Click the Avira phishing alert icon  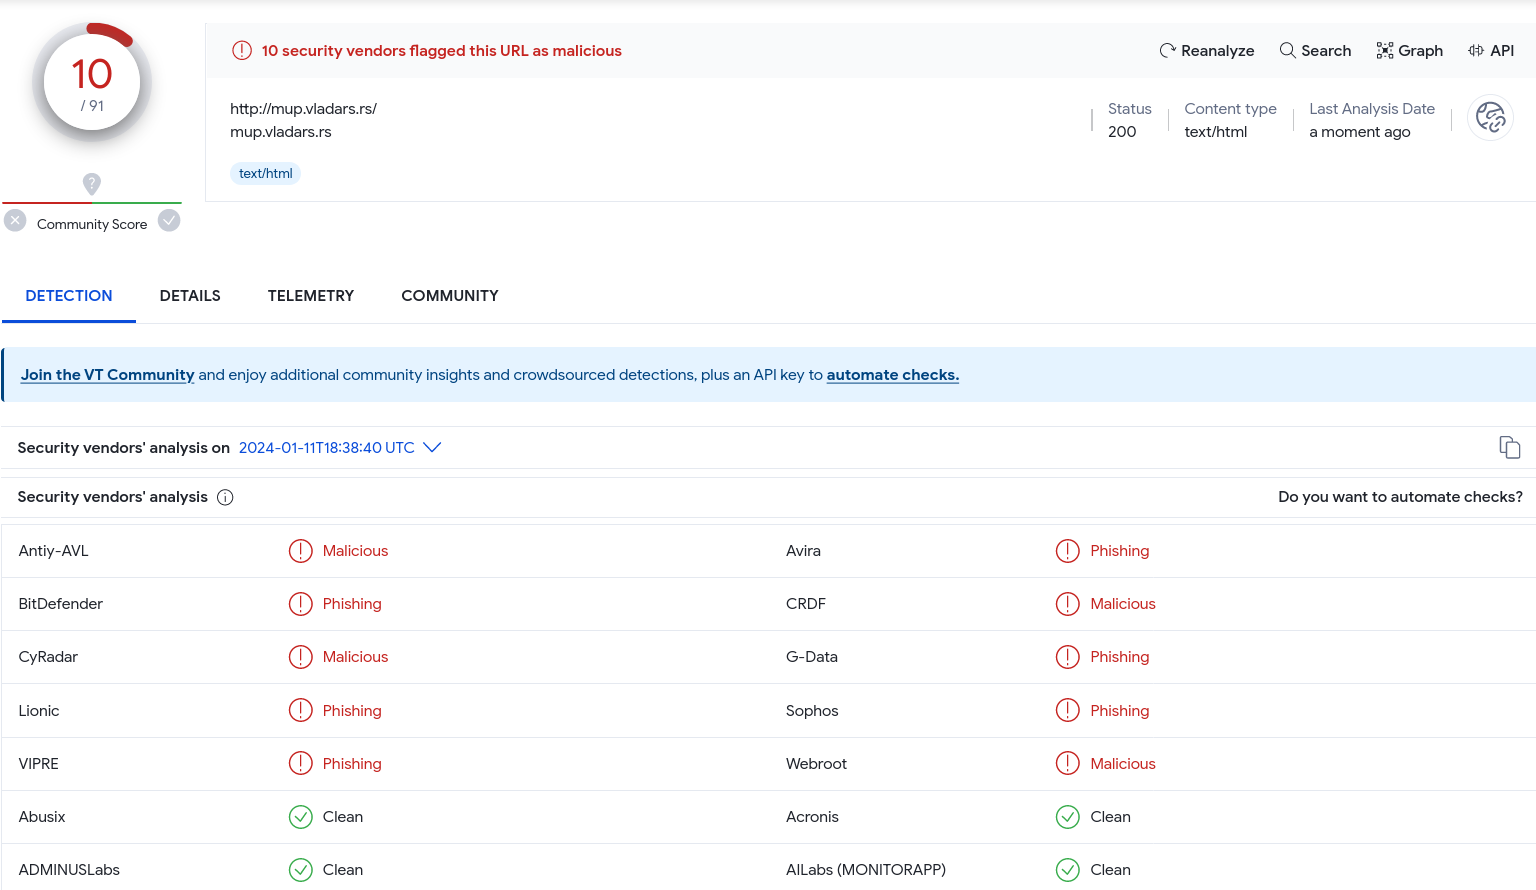pyautogui.click(x=1068, y=551)
